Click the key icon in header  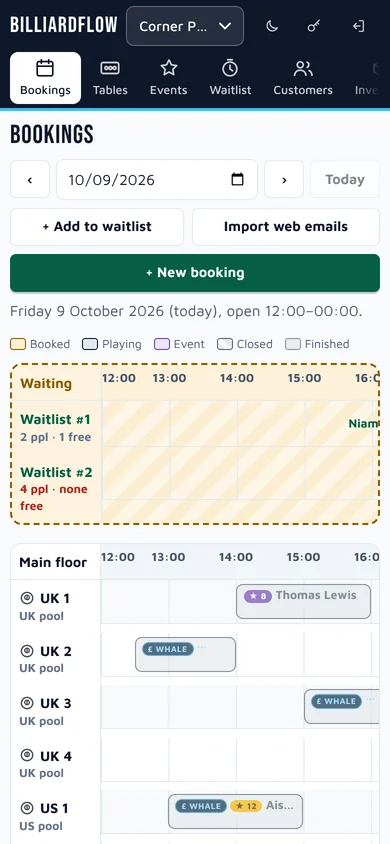(314, 26)
